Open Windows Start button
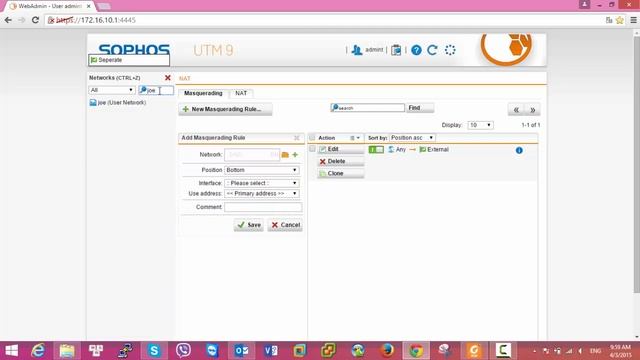 click(11, 350)
